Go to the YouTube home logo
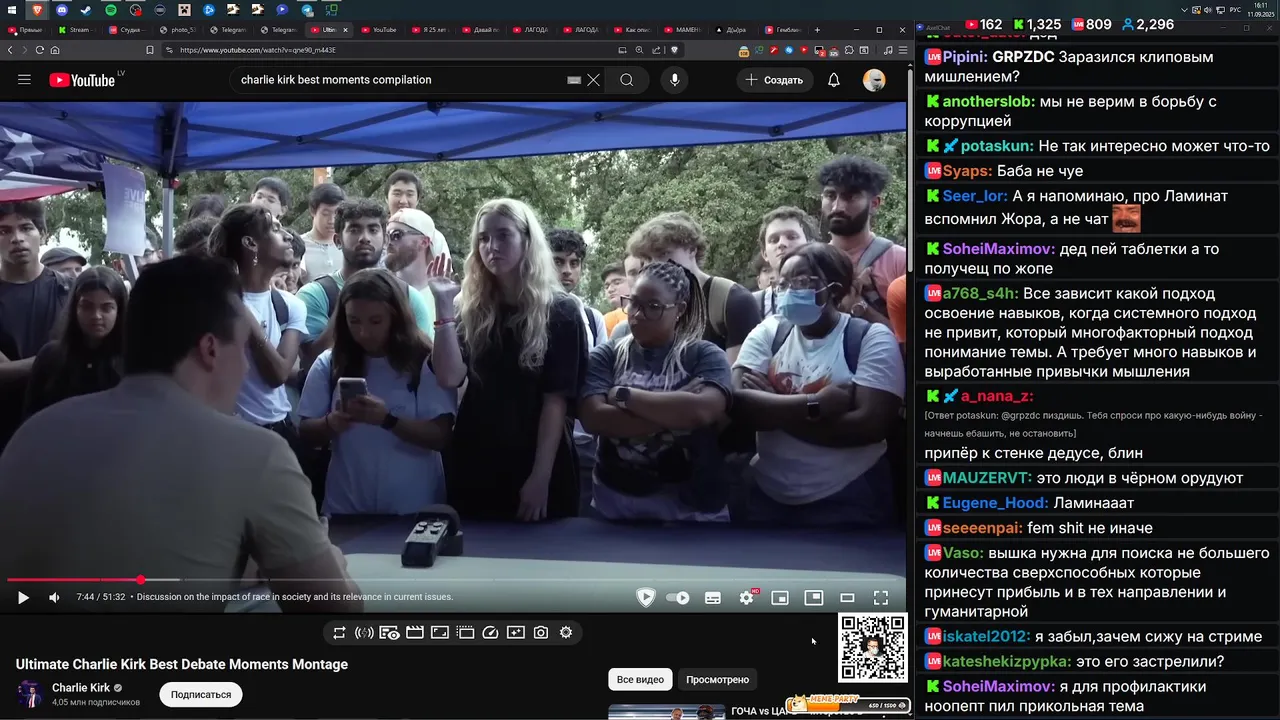Screen dimensions: 1280x720 click(82, 80)
